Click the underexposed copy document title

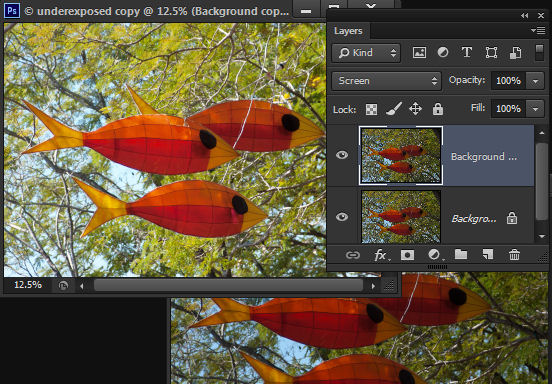pyautogui.click(x=158, y=11)
